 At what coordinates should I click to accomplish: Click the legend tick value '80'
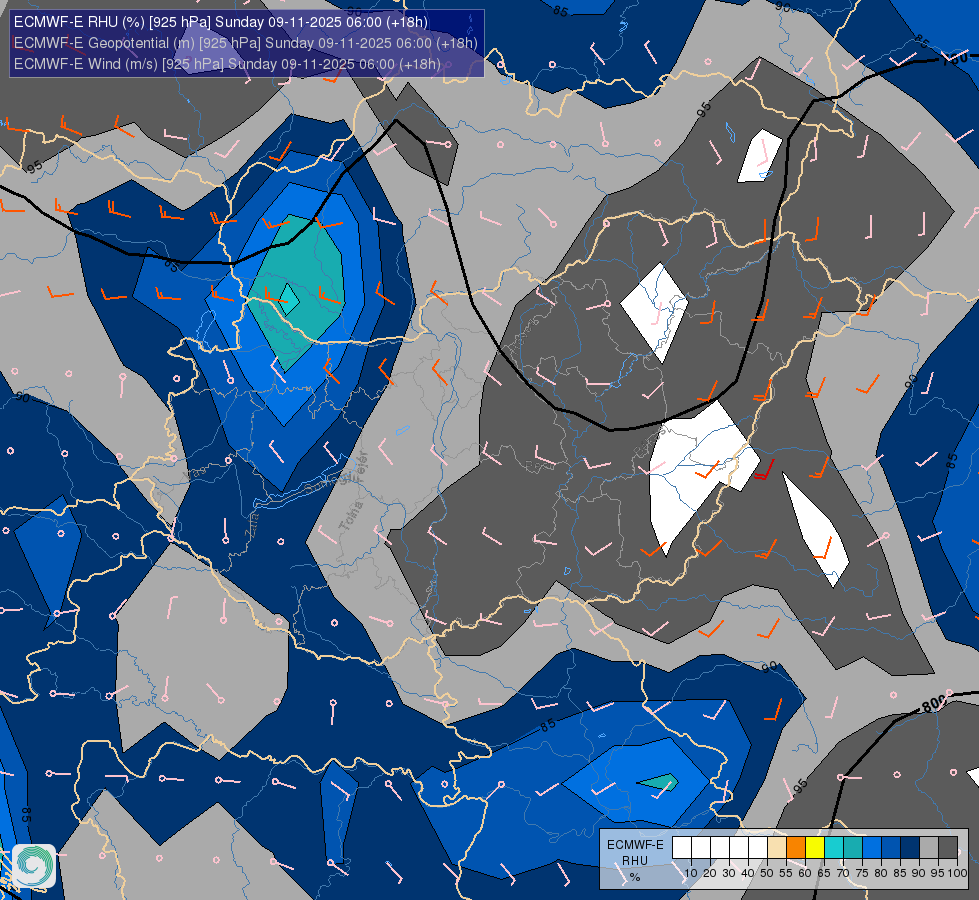pyautogui.click(x=882, y=873)
